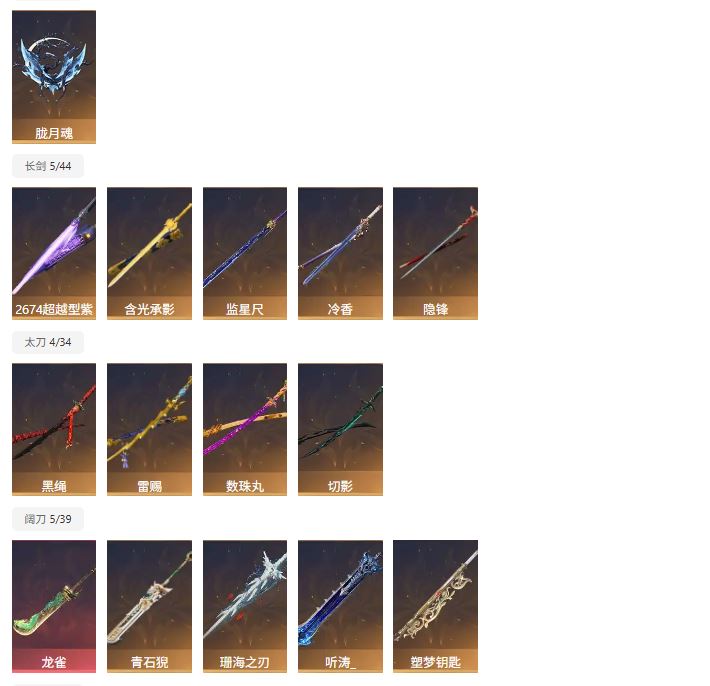Click the 切影 name caption
Screen dimensions: 710x686
point(341,486)
